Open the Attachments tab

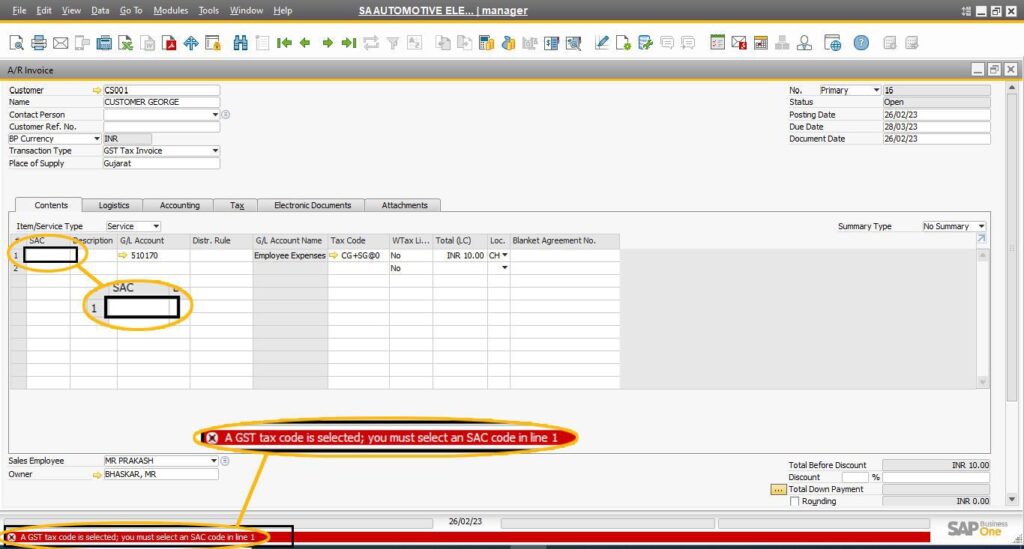tap(404, 205)
